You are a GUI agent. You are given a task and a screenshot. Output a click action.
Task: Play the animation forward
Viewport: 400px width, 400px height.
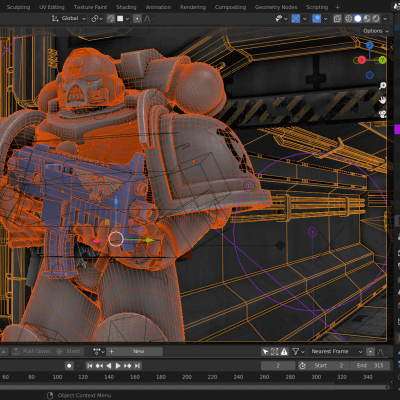tap(118, 366)
